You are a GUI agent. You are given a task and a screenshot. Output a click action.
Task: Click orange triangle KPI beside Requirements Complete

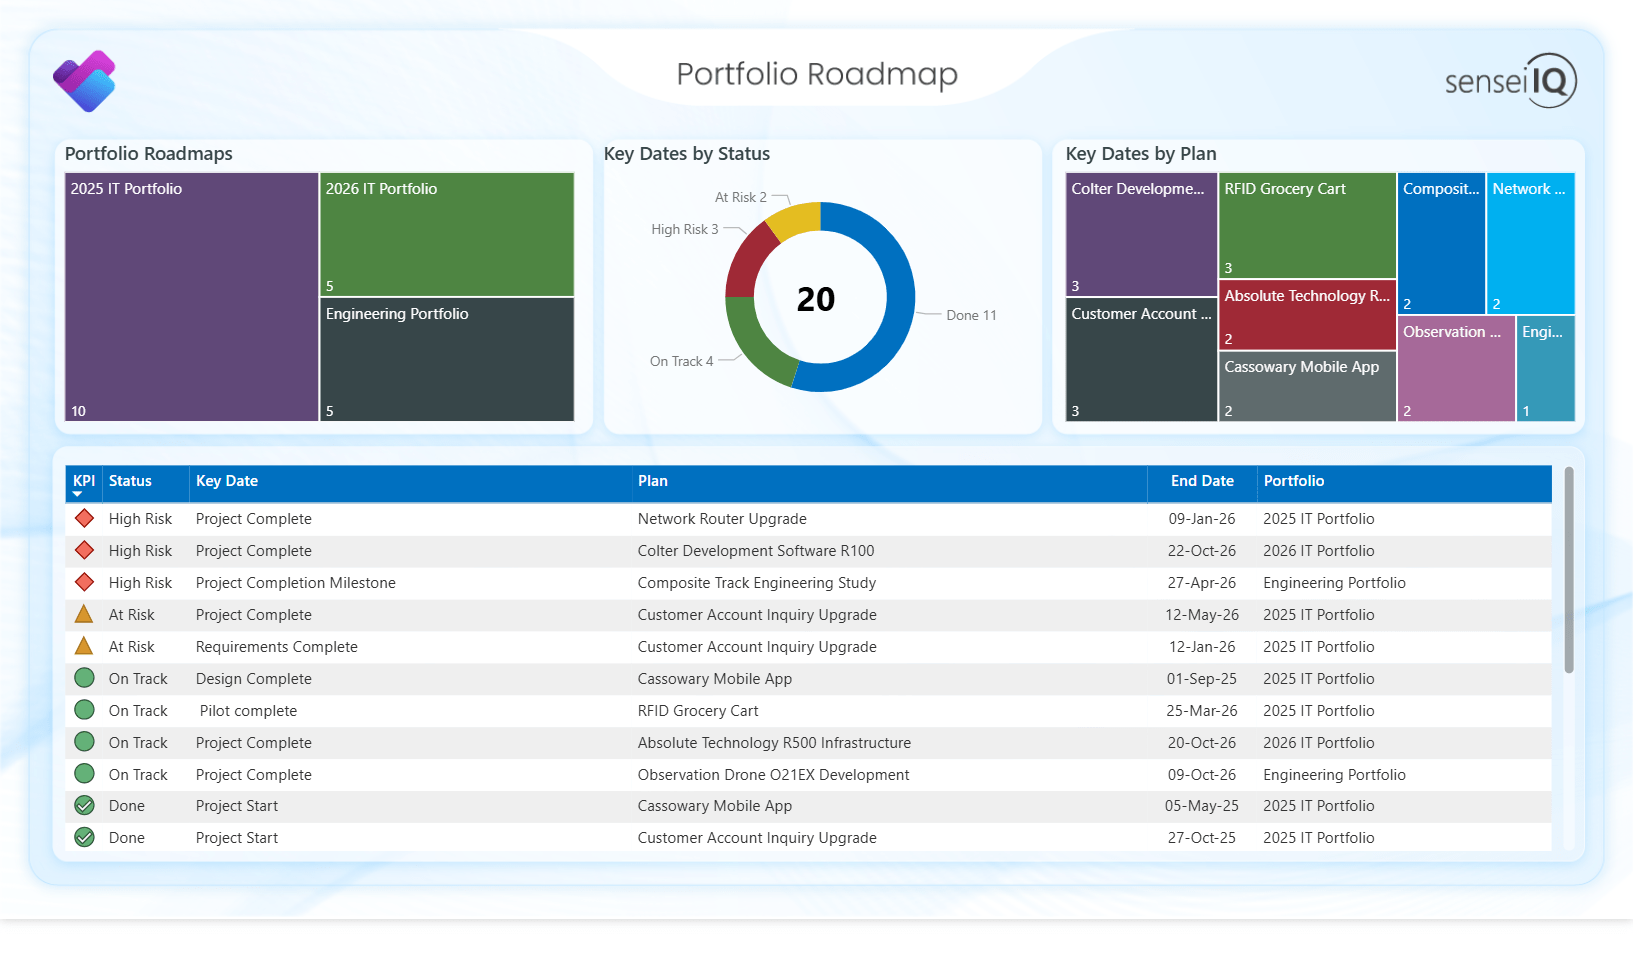tap(85, 646)
